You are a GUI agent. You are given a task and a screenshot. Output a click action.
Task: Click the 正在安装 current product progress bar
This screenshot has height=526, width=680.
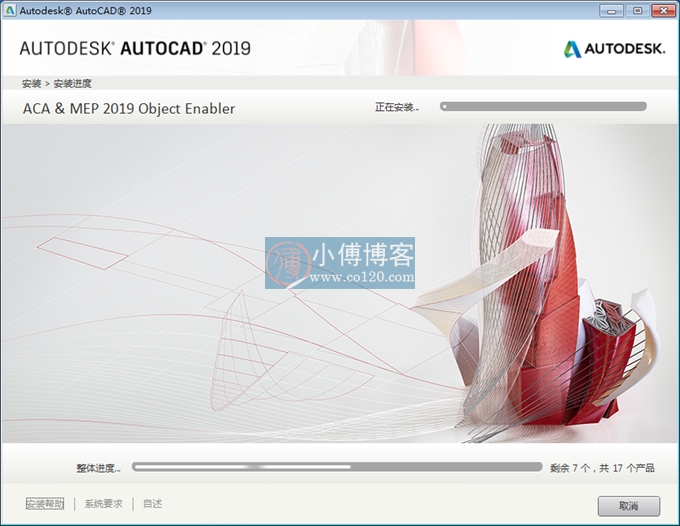point(543,106)
